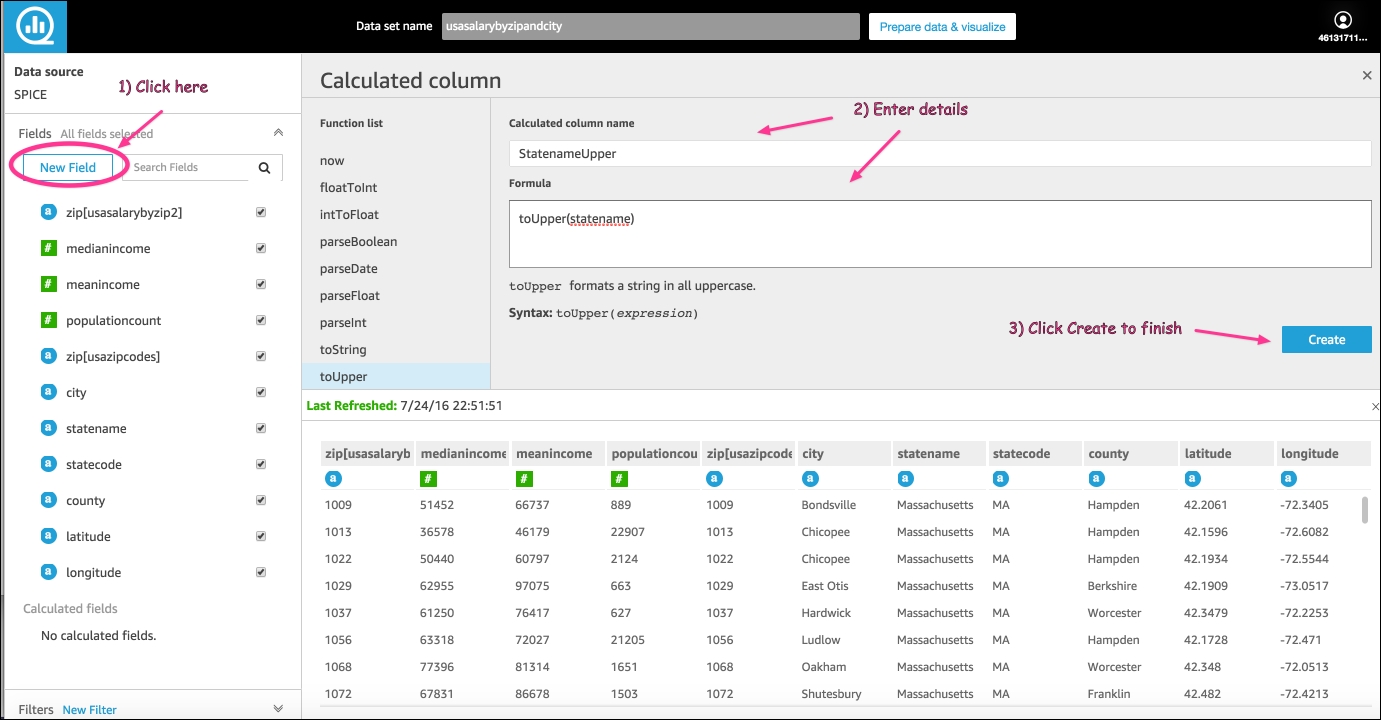The width and height of the screenshot is (1381, 720).
Task: Uncheck the populationcount field checkbox
Action: [x=261, y=320]
